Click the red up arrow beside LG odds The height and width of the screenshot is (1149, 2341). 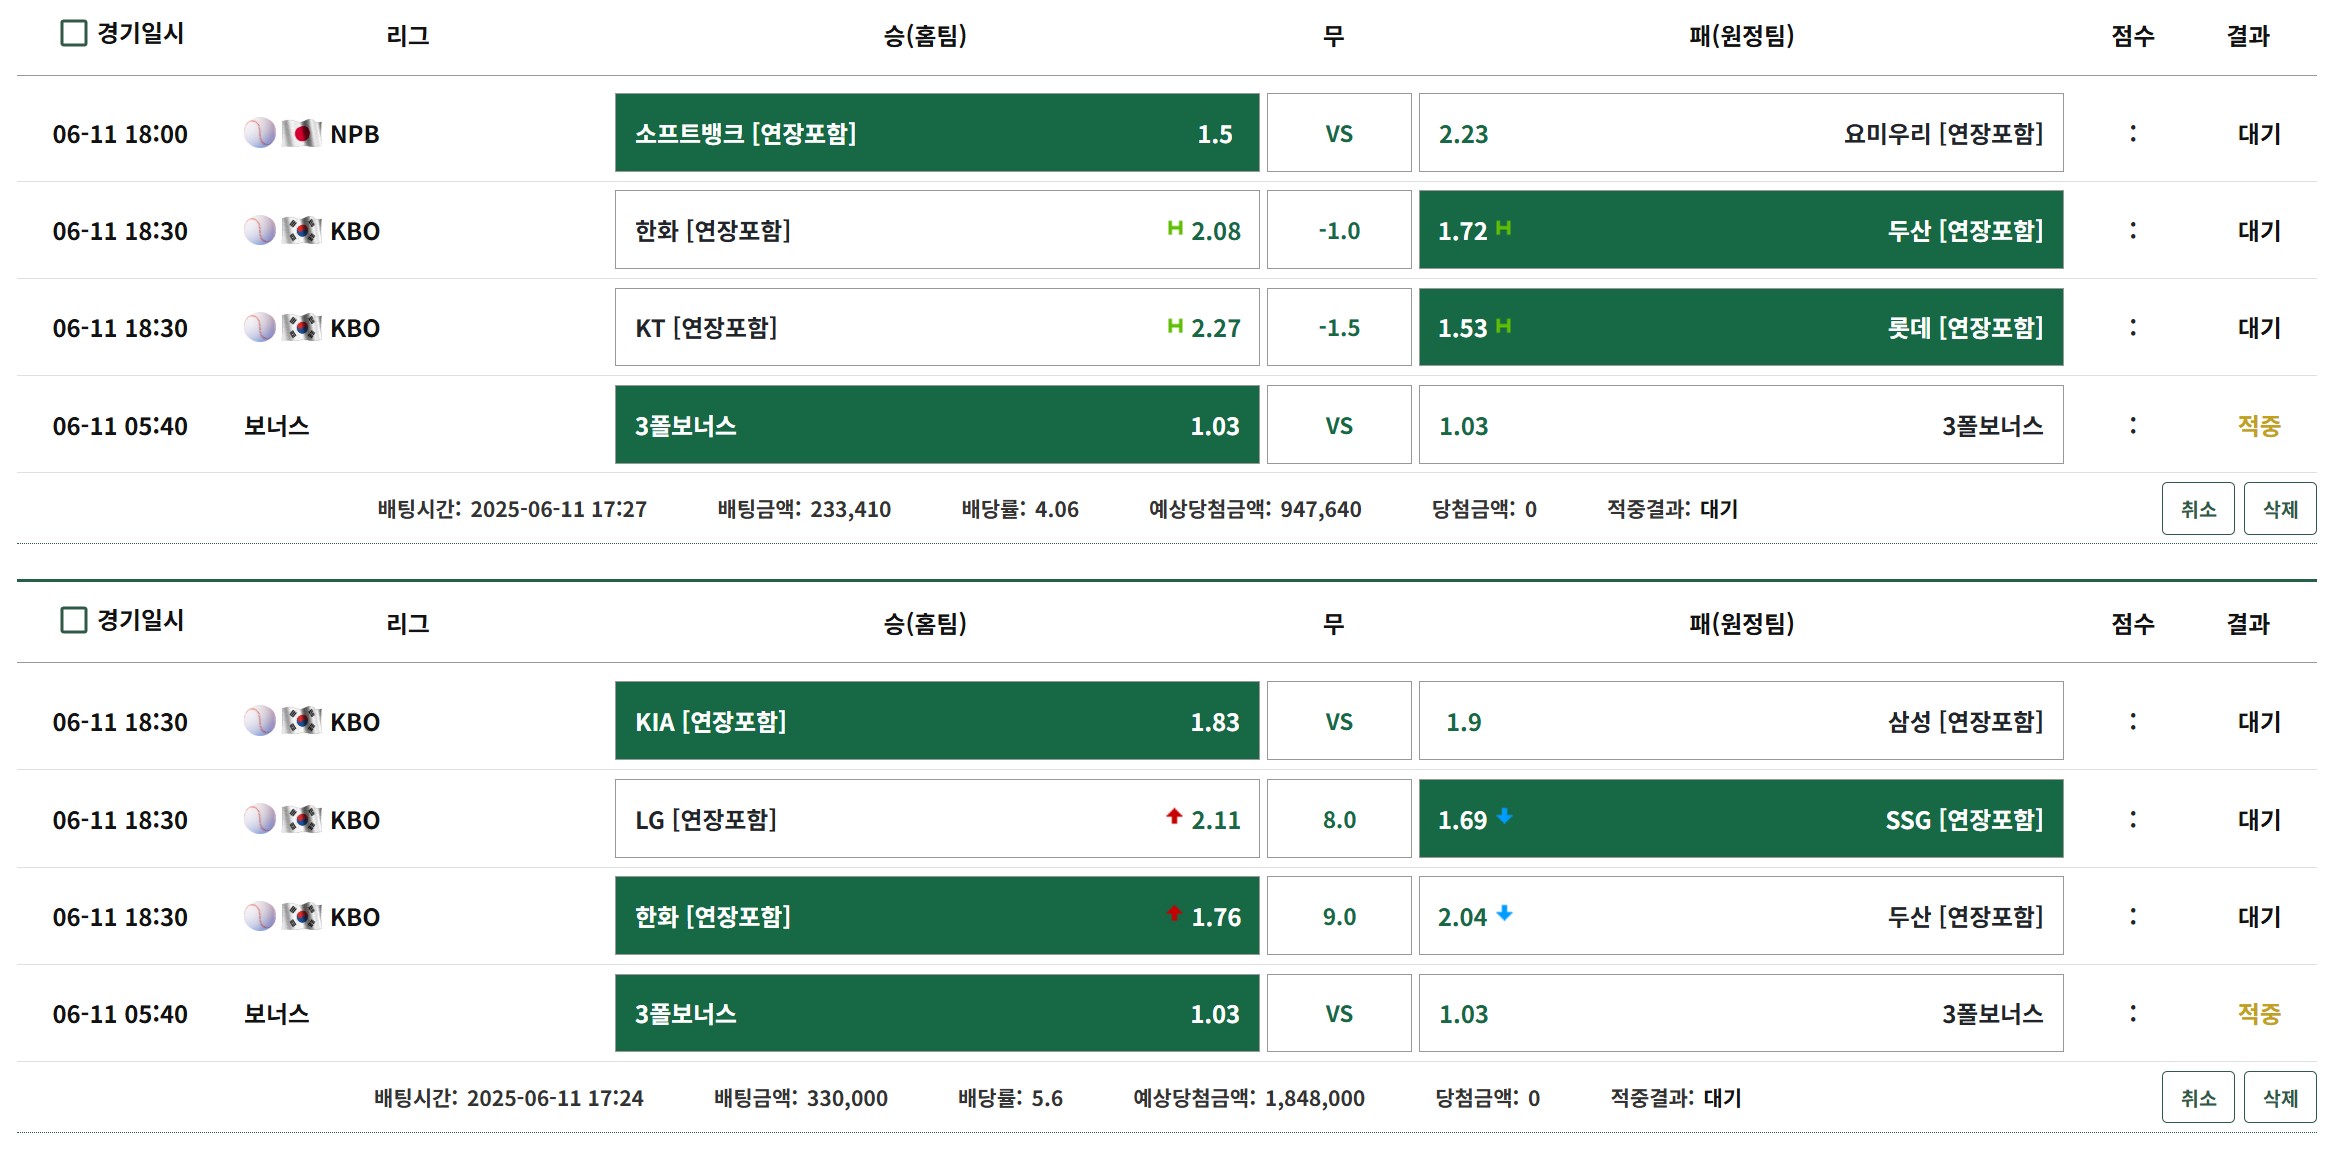[x=1174, y=816]
